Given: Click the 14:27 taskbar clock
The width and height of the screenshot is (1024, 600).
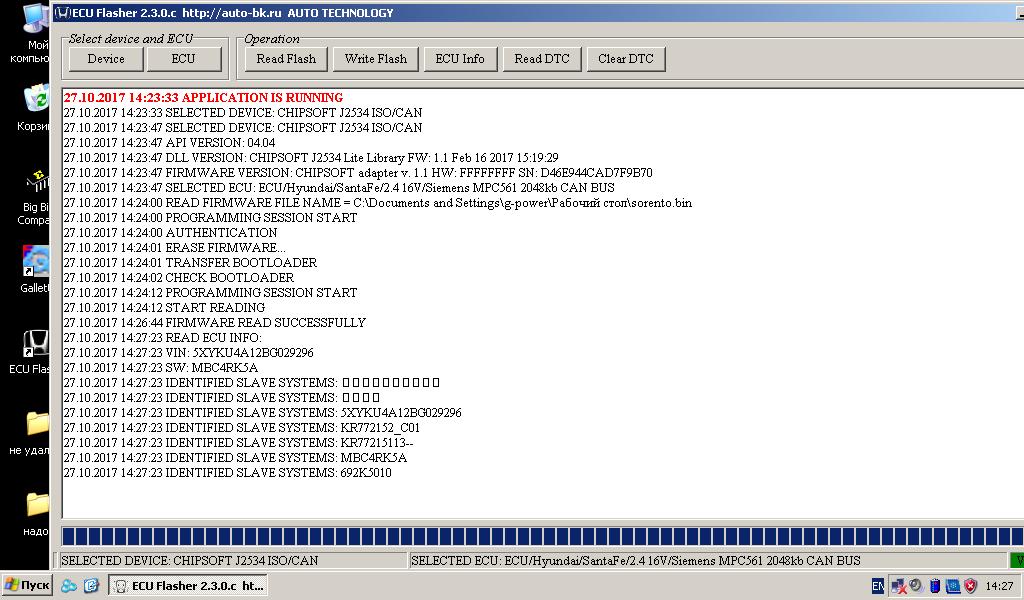Looking at the screenshot, I should click(x=999, y=586).
